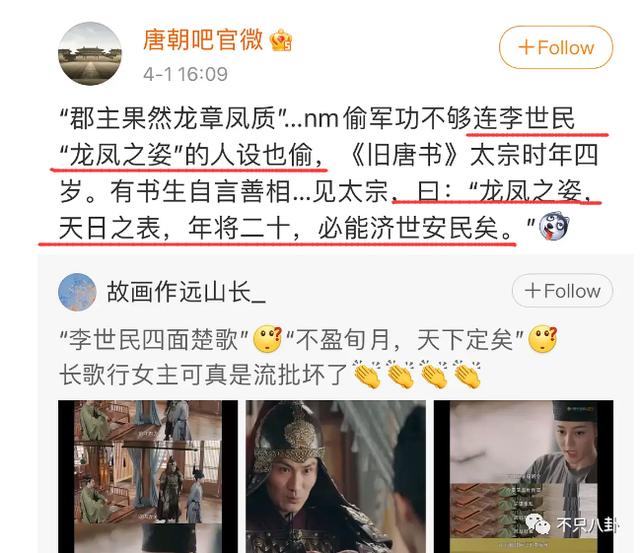Tap the second thinking-face emoji
The height and width of the screenshot is (553, 640).
point(542,339)
